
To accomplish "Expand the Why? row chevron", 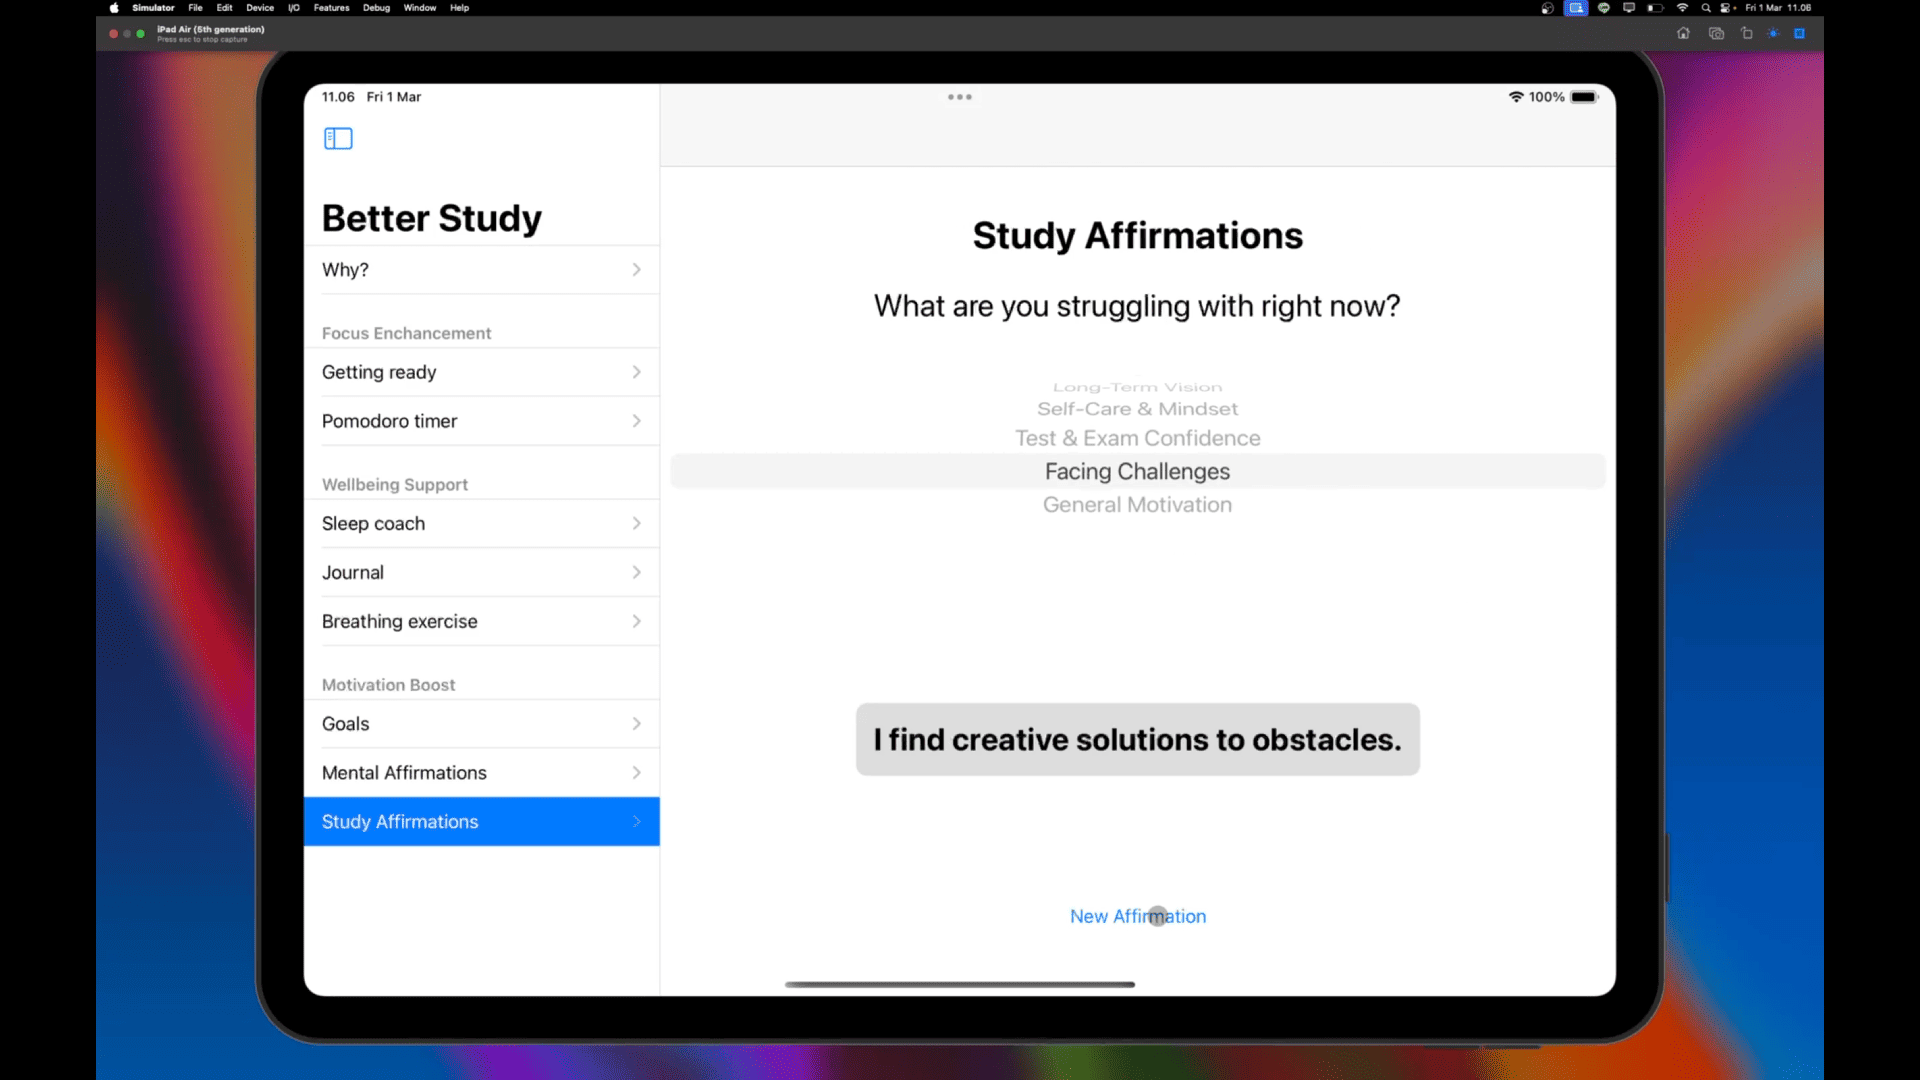I will (636, 270).
